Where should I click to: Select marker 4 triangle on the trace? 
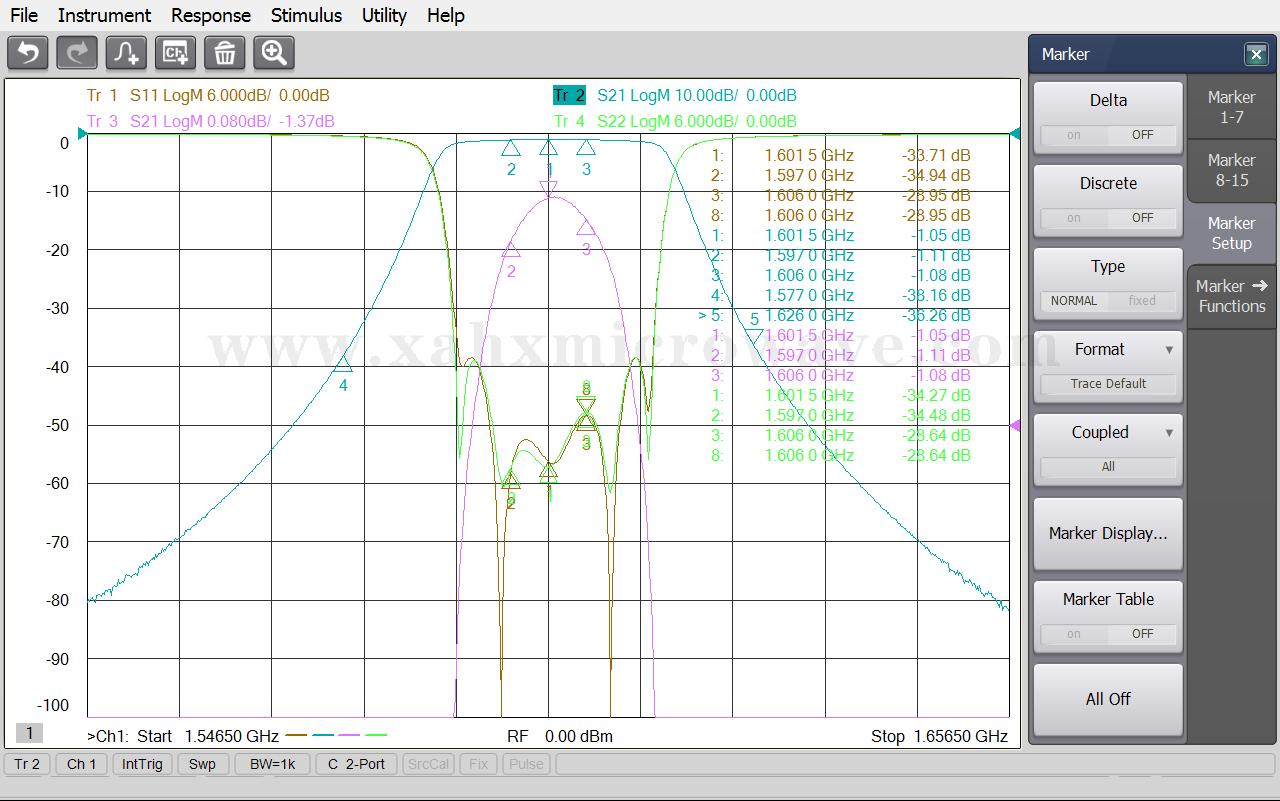pos(343,363)
